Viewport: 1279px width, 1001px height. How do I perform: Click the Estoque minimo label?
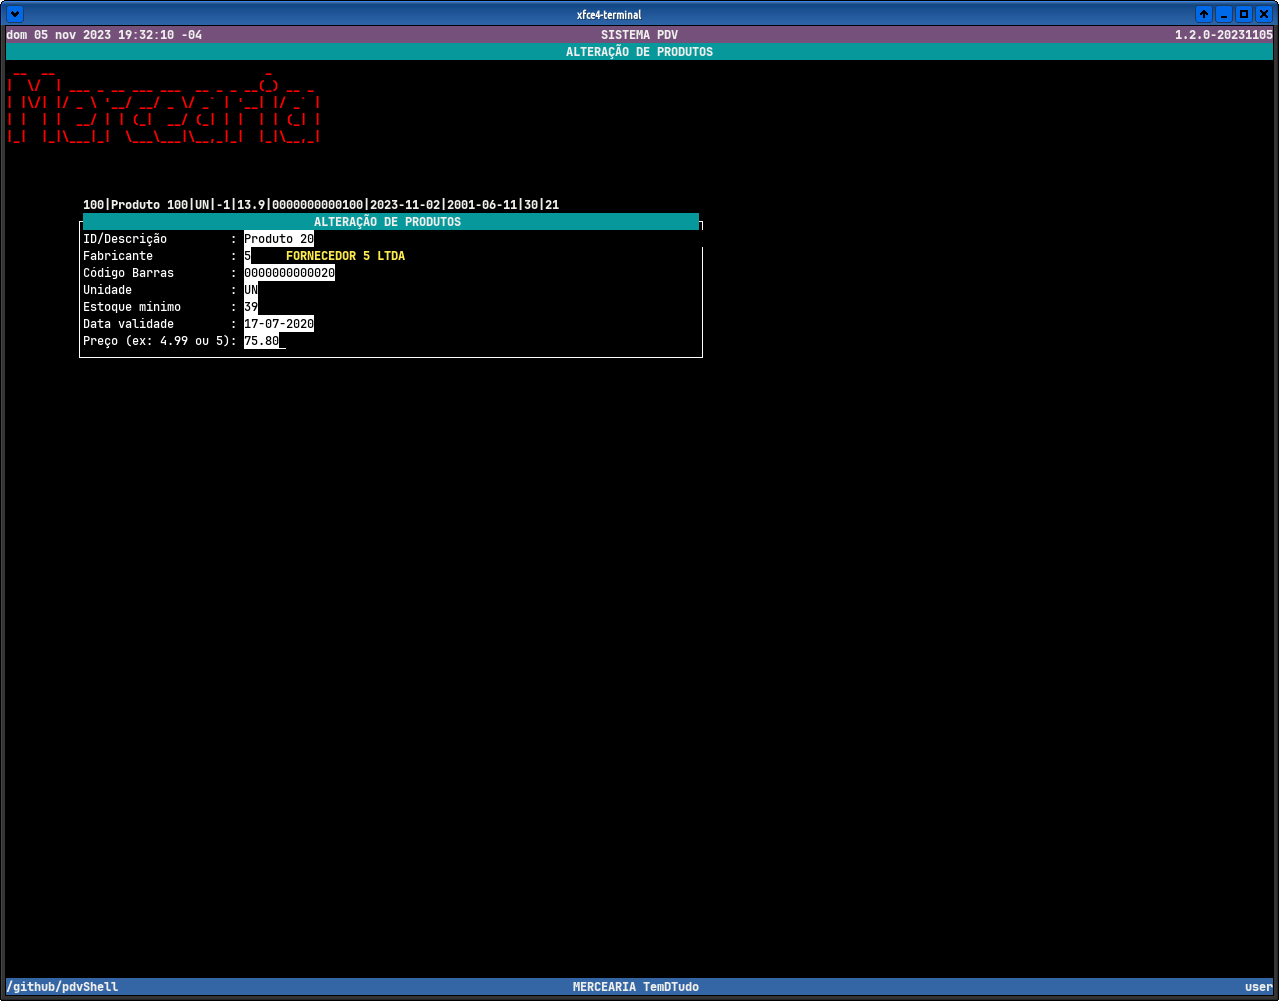pos(132,307)
